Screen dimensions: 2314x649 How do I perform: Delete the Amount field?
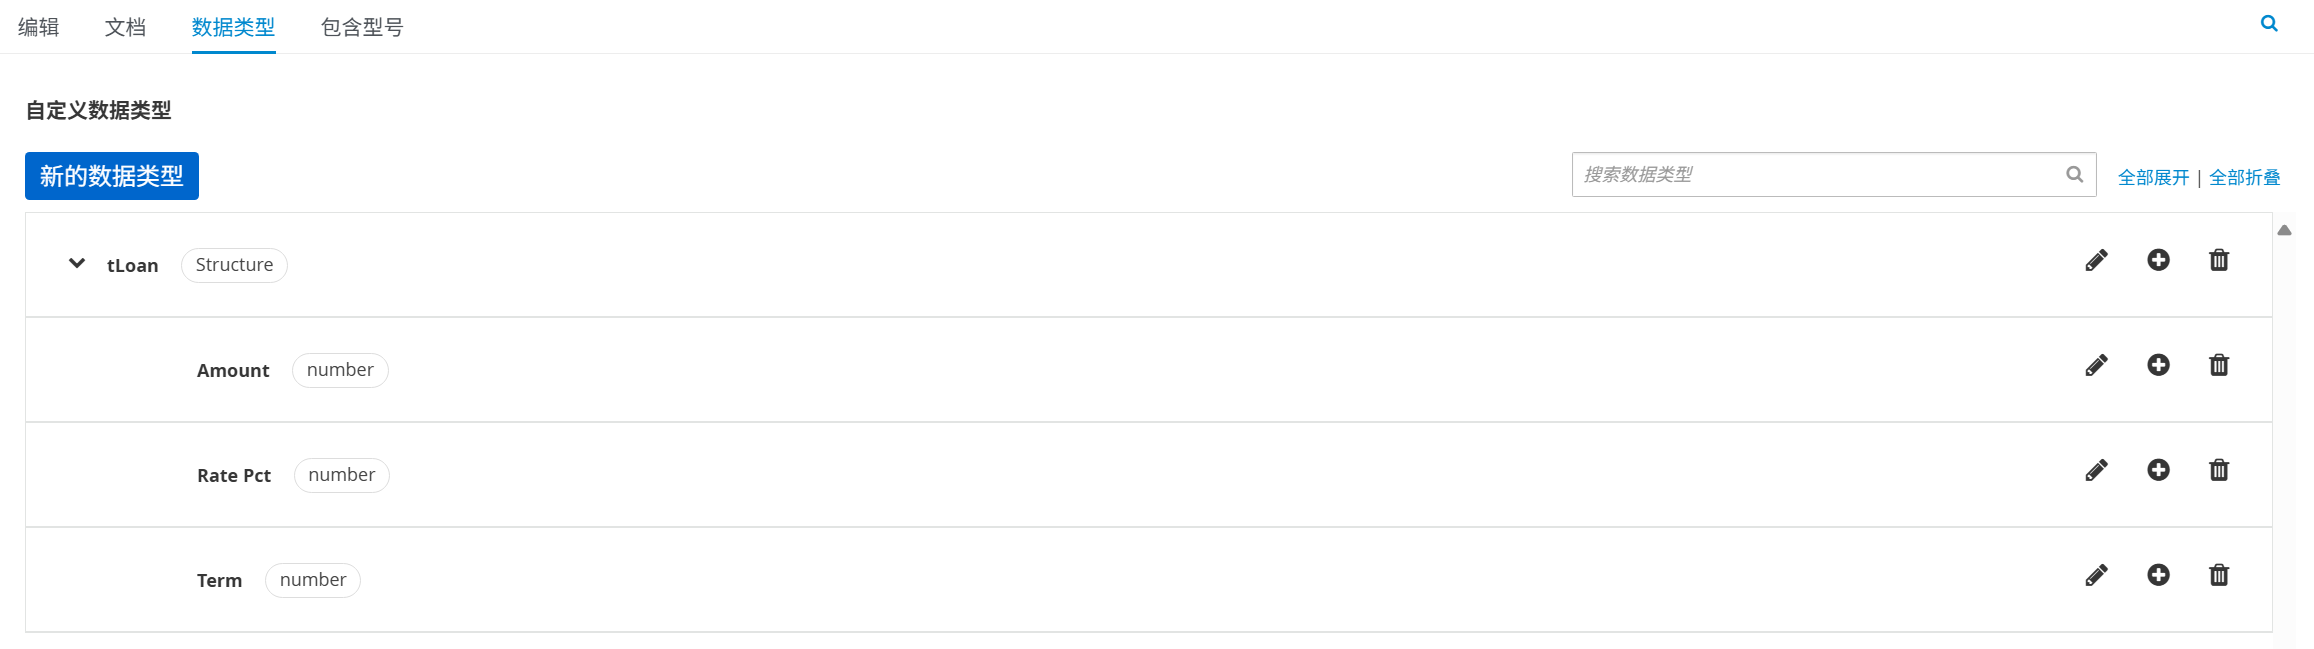point(2219,365)
